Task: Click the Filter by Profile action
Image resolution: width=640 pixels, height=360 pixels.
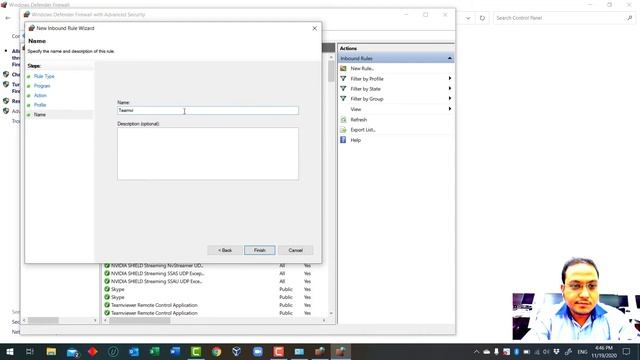Action: 367,78
